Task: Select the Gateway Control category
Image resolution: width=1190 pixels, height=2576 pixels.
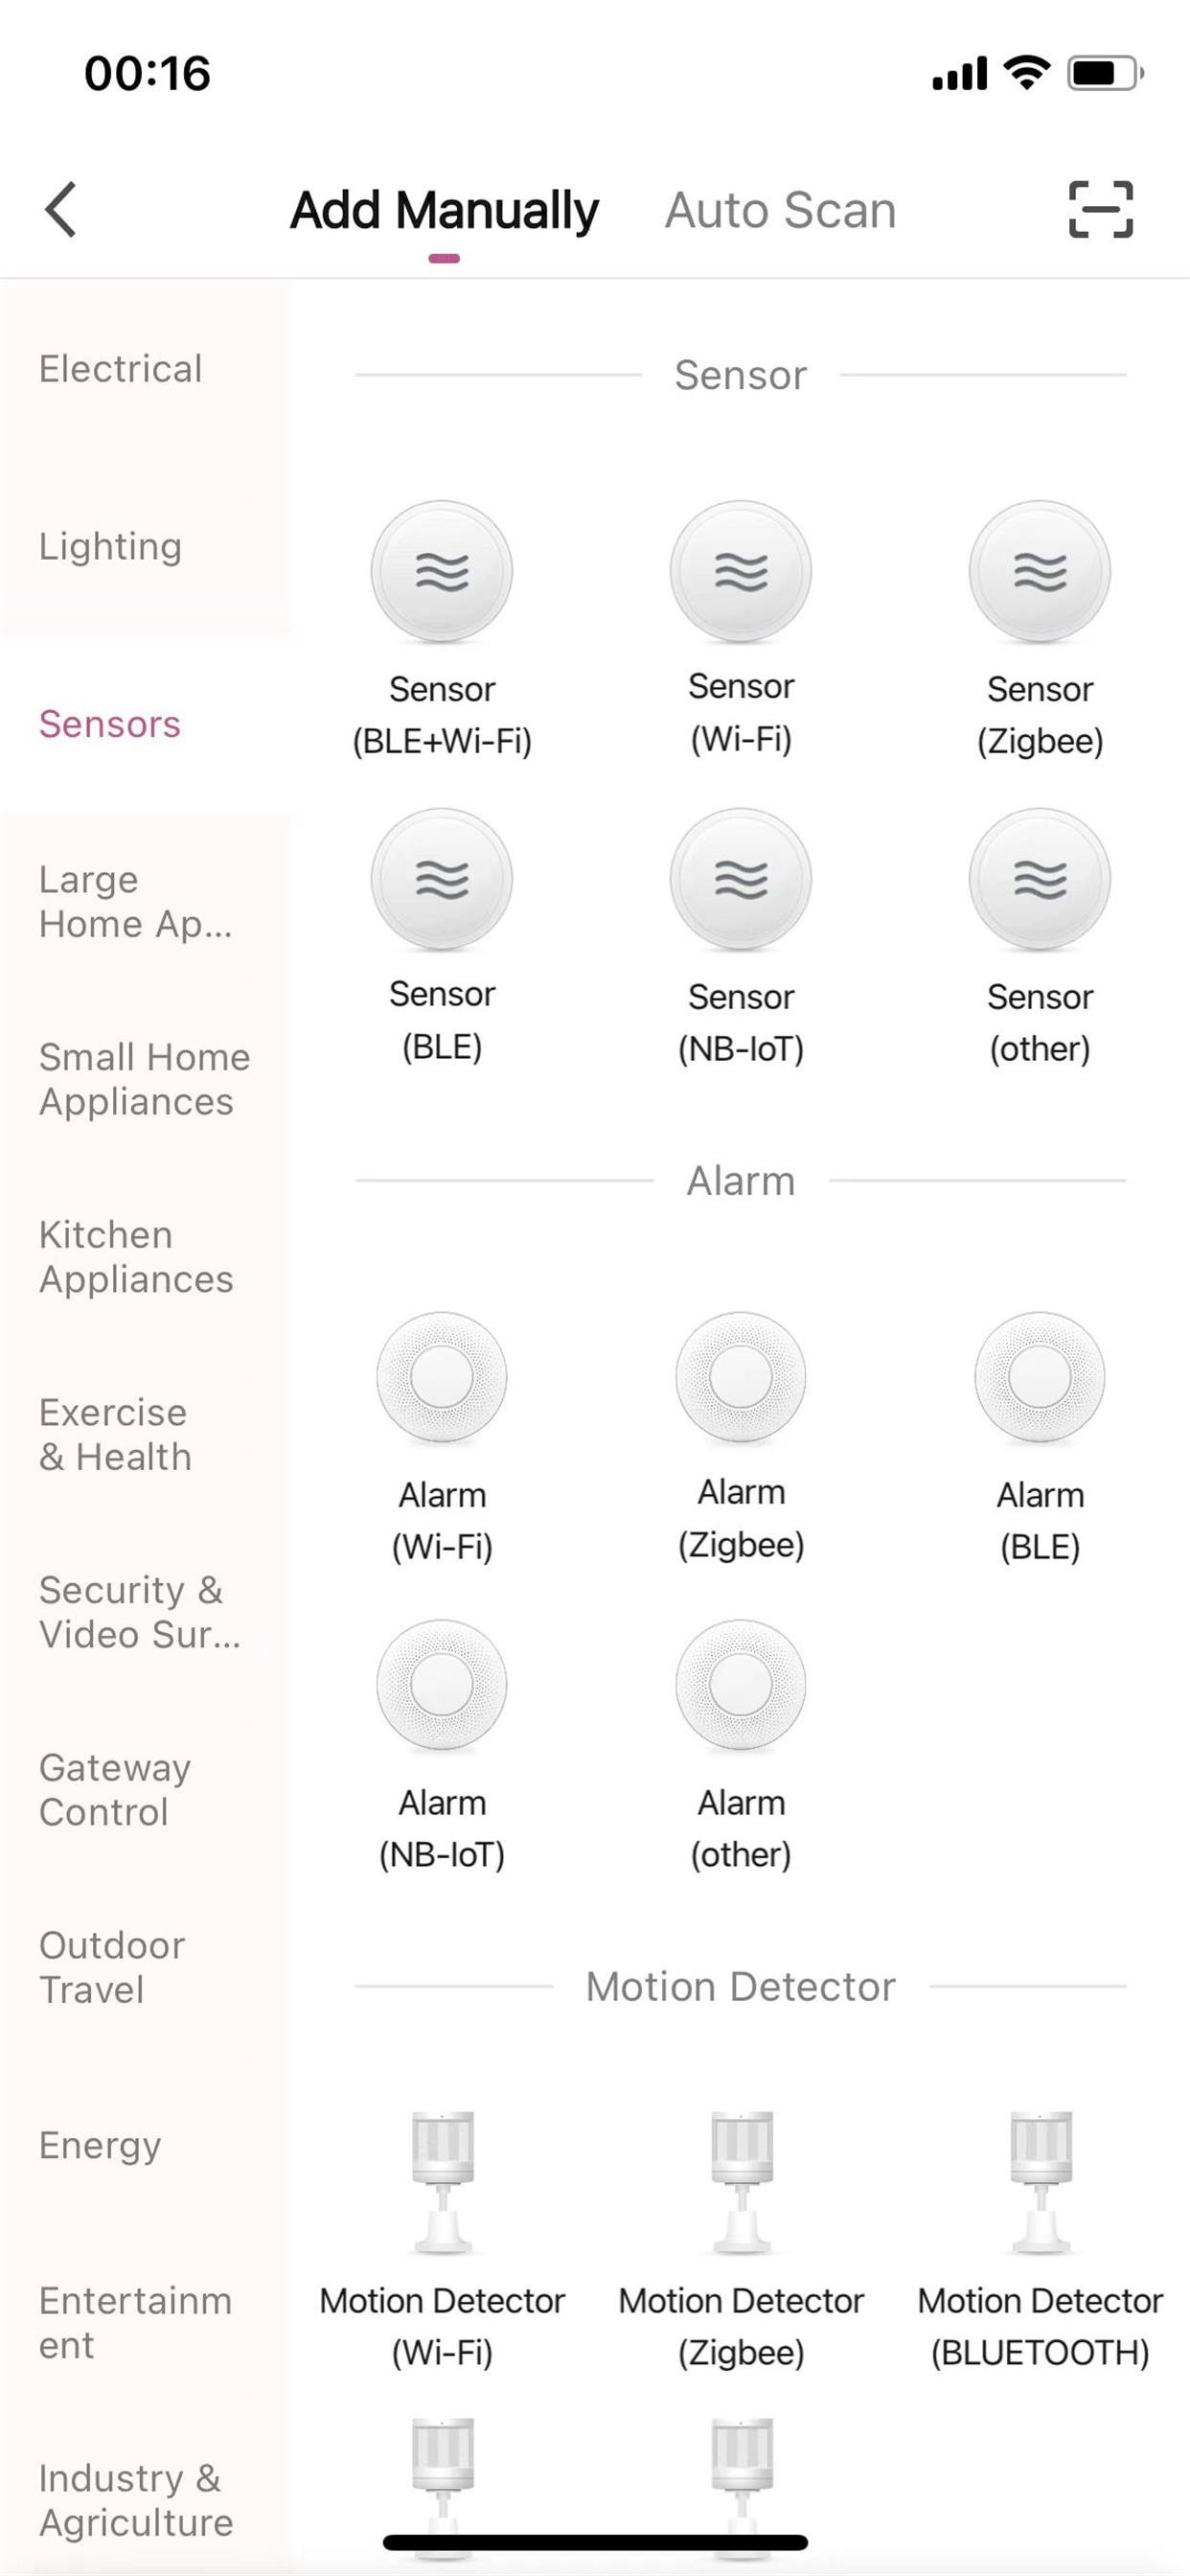Action: click(115, 1790)
